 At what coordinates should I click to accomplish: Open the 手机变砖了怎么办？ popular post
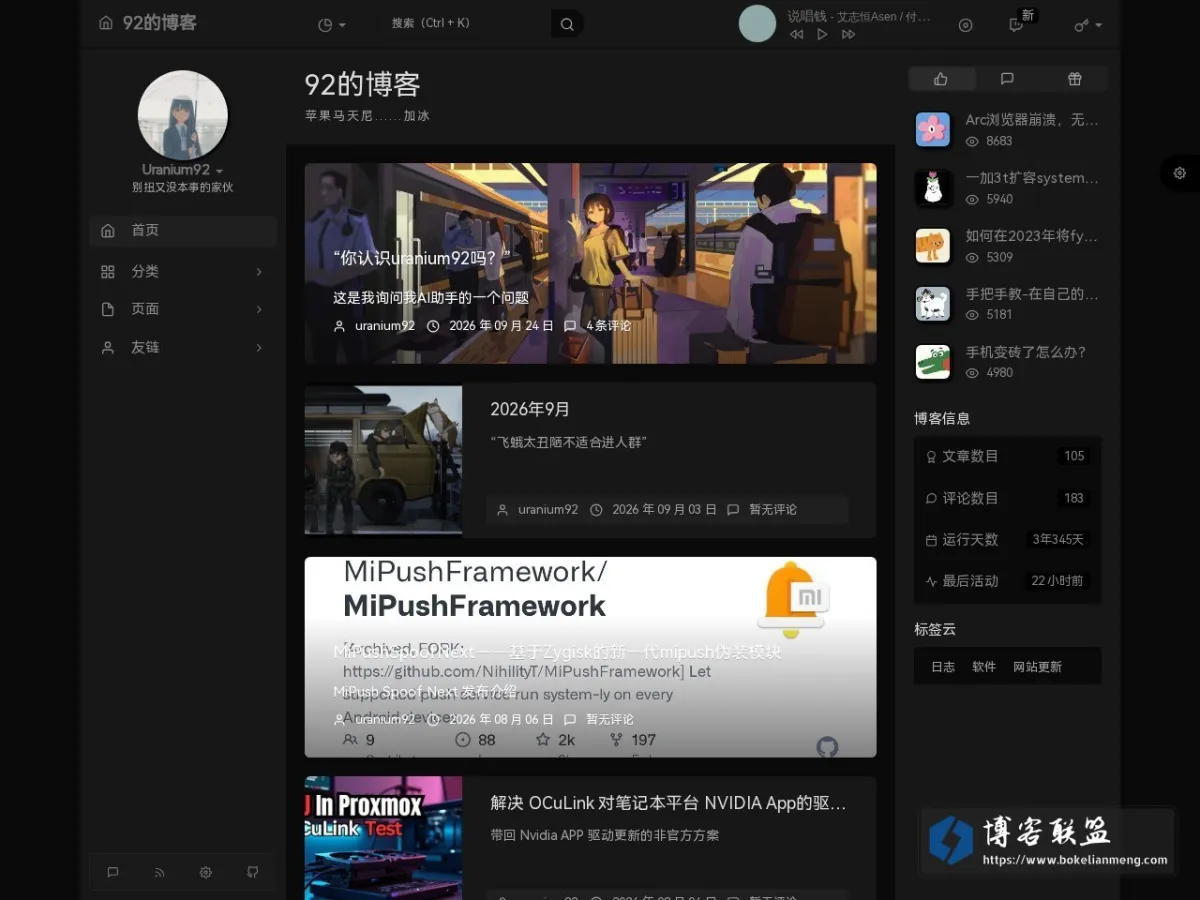click(1026, 352)
